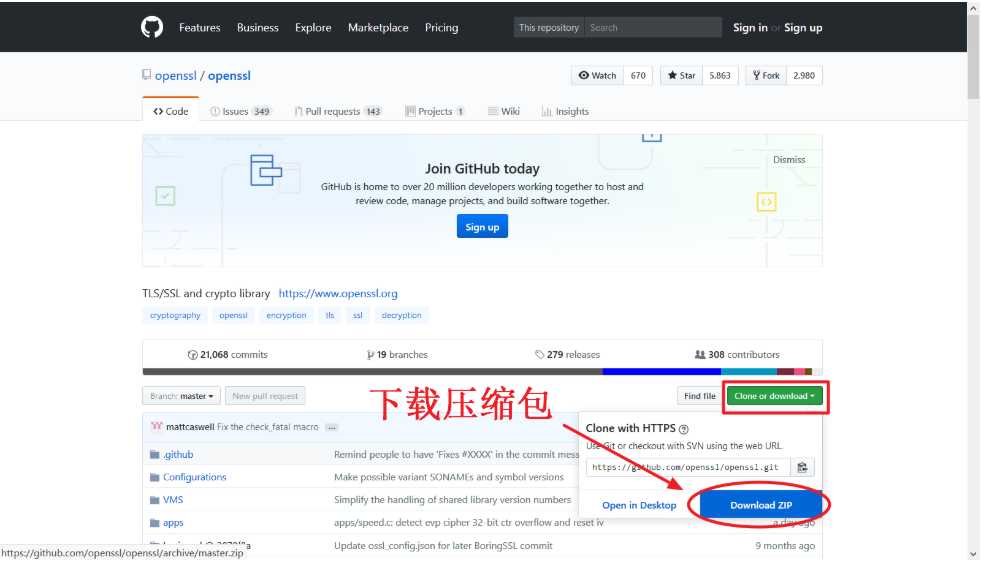
Task: Click the copy-to-clipboard icon next to clone URL
Action: (802, 467)
